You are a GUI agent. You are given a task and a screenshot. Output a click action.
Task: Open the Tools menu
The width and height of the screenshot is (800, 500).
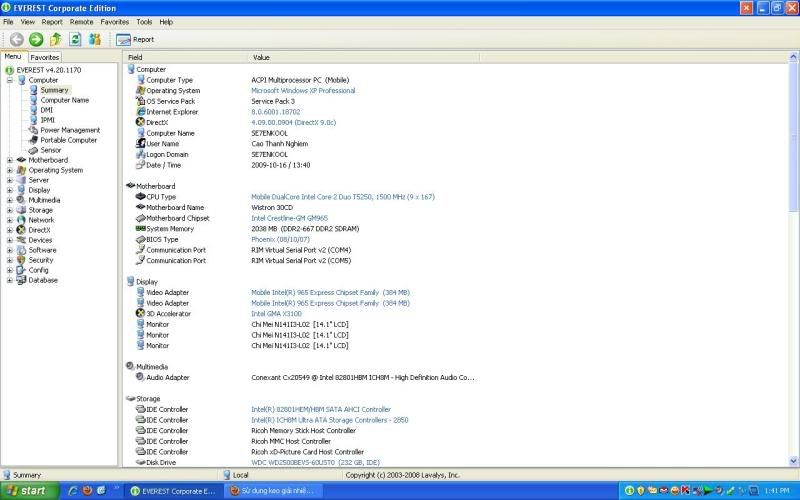pos(144,22)
